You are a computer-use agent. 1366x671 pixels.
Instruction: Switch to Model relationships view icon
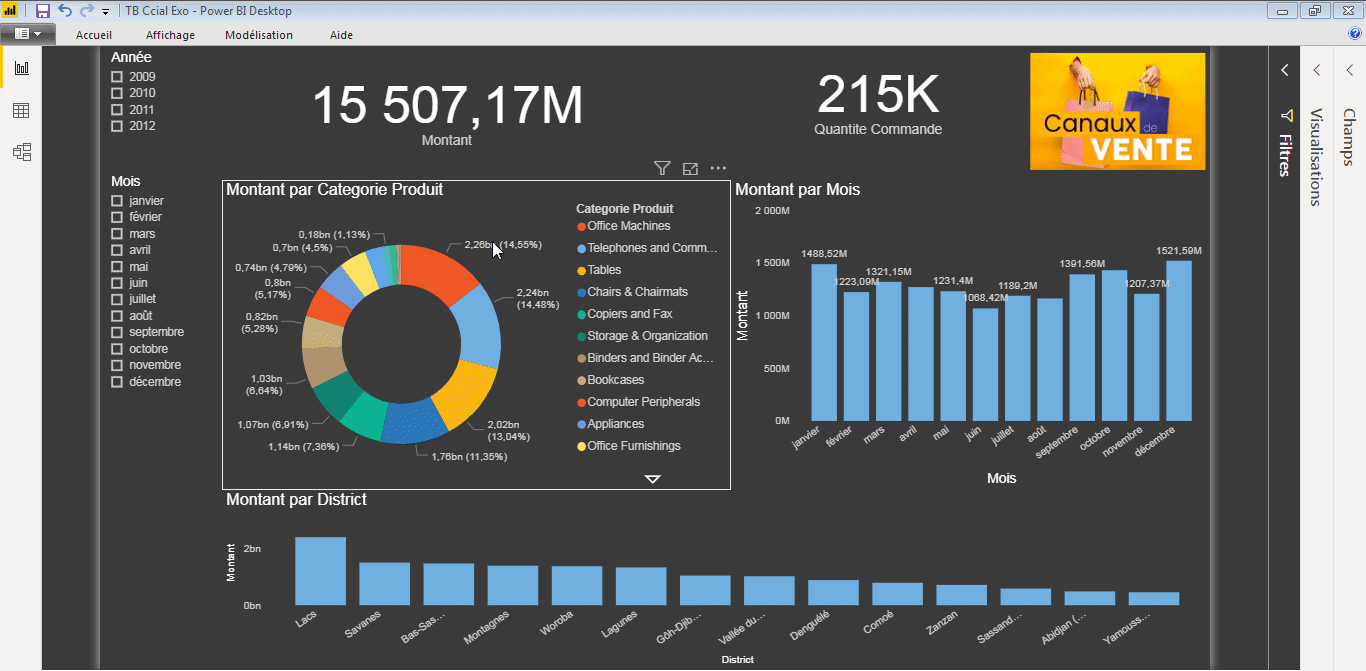21,152
